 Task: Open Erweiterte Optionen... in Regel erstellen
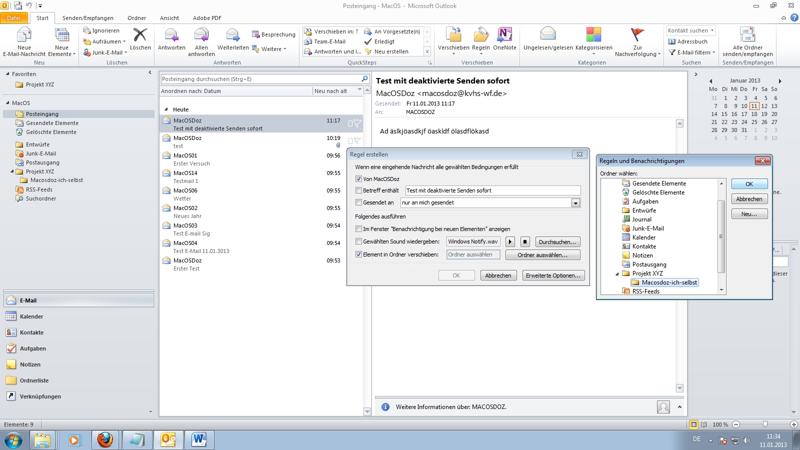click(x=553, y=276)
